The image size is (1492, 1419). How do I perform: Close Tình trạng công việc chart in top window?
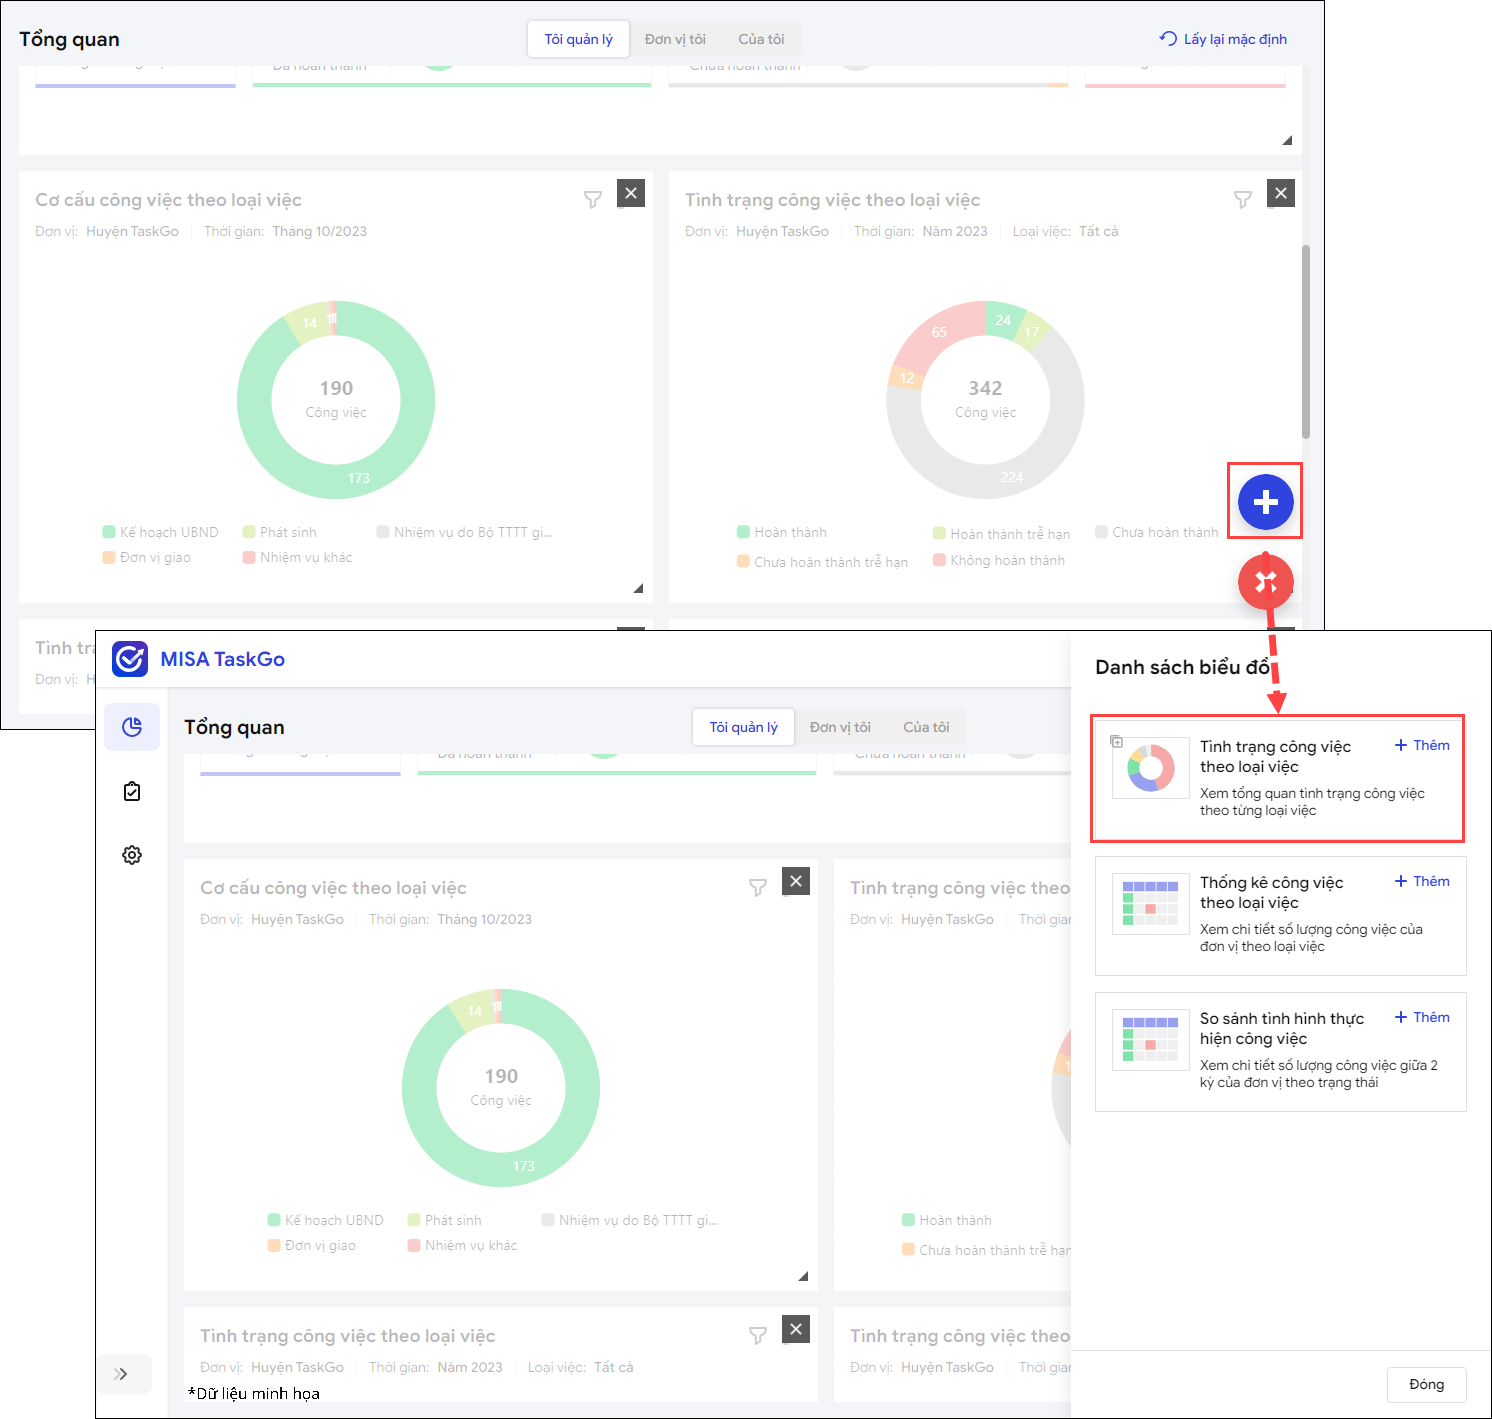click(x=1281, y=193)
